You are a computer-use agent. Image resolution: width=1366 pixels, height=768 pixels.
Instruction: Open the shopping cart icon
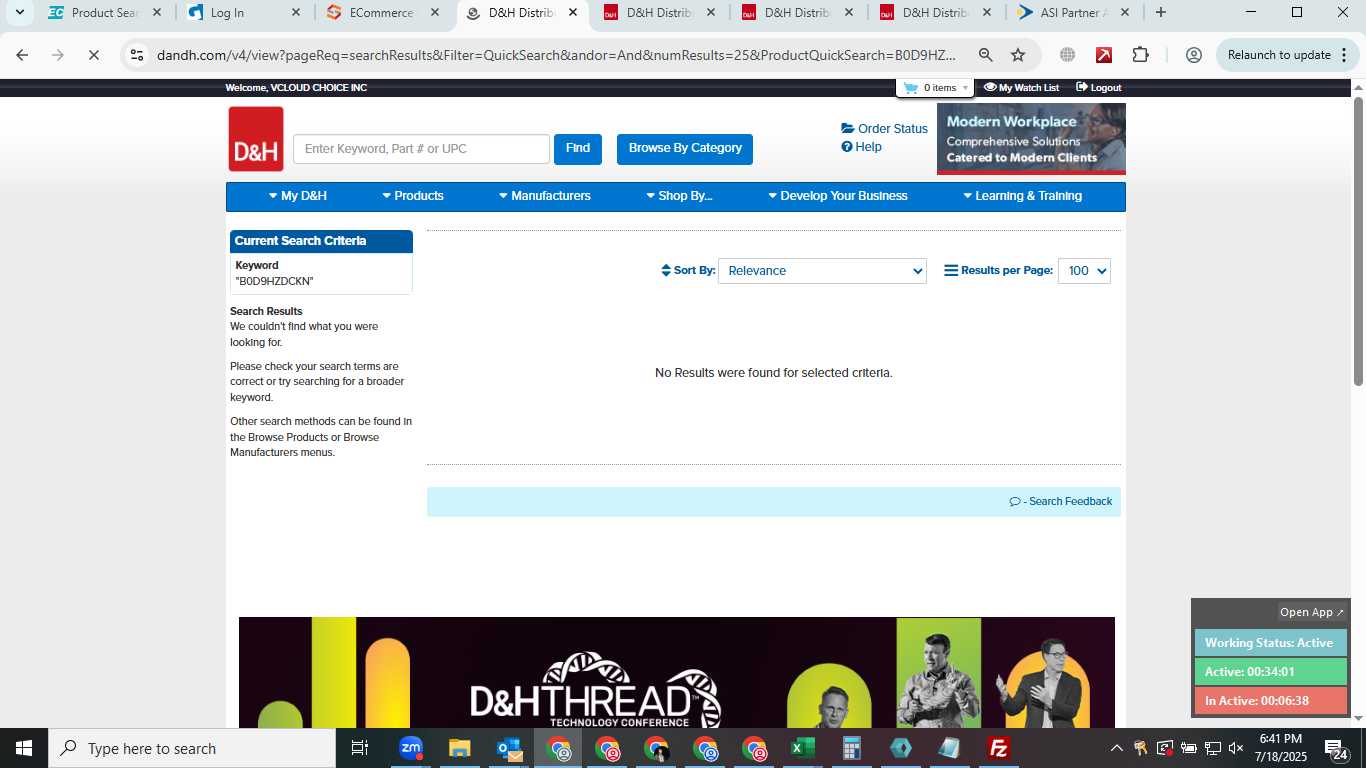click(x=910, y=88)
